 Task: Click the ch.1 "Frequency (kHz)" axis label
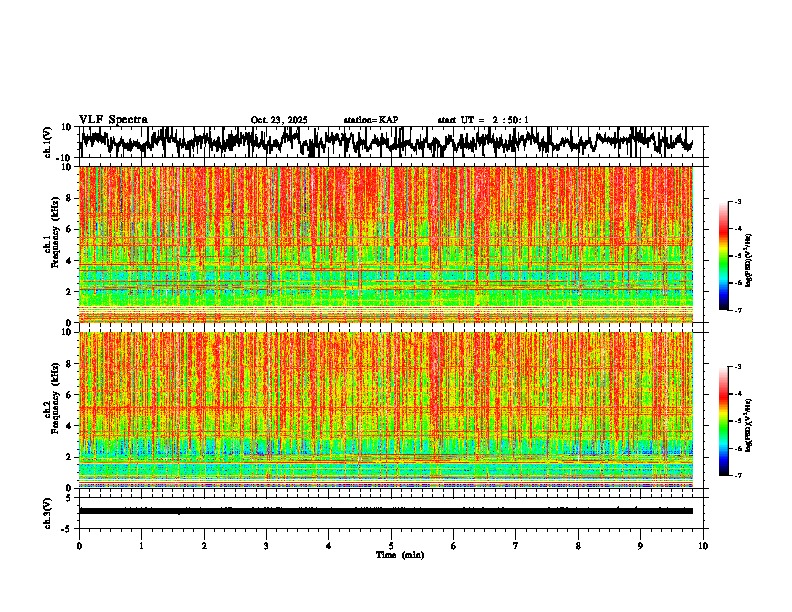pos(54,233)
